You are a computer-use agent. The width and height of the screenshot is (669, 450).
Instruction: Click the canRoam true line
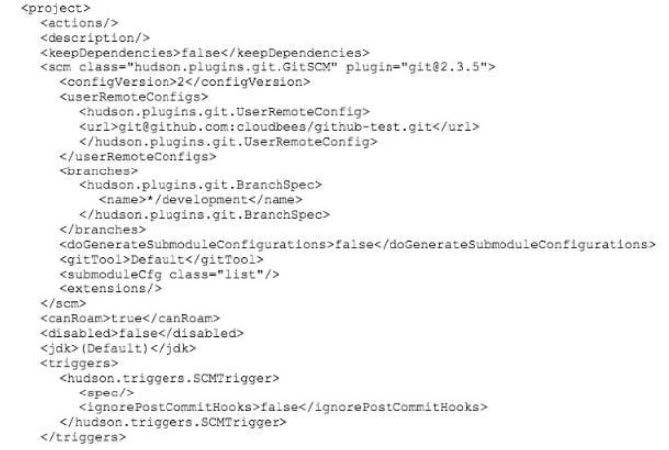(130, 318)
